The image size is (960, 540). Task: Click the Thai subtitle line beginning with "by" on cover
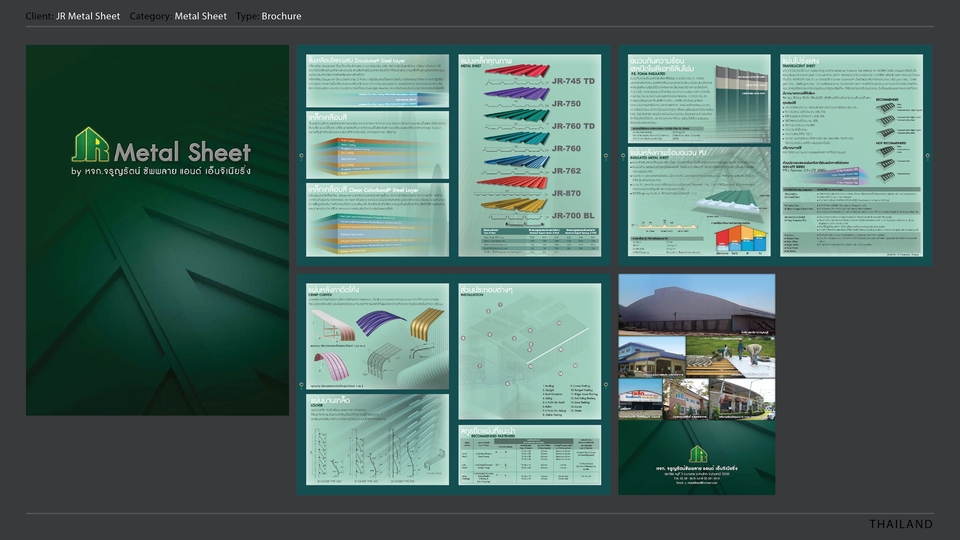(161, 171)
